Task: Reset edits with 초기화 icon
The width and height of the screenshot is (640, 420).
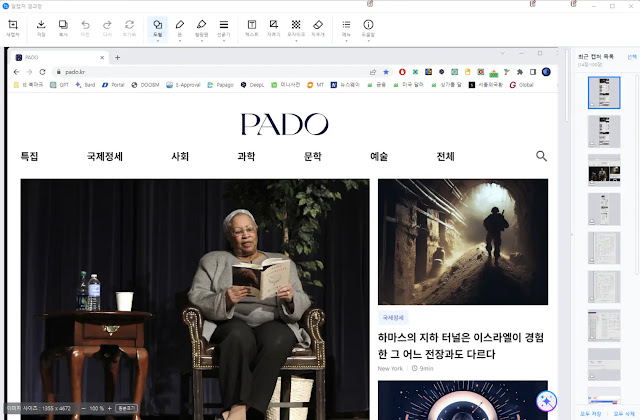Action: (x=129, y=29)
